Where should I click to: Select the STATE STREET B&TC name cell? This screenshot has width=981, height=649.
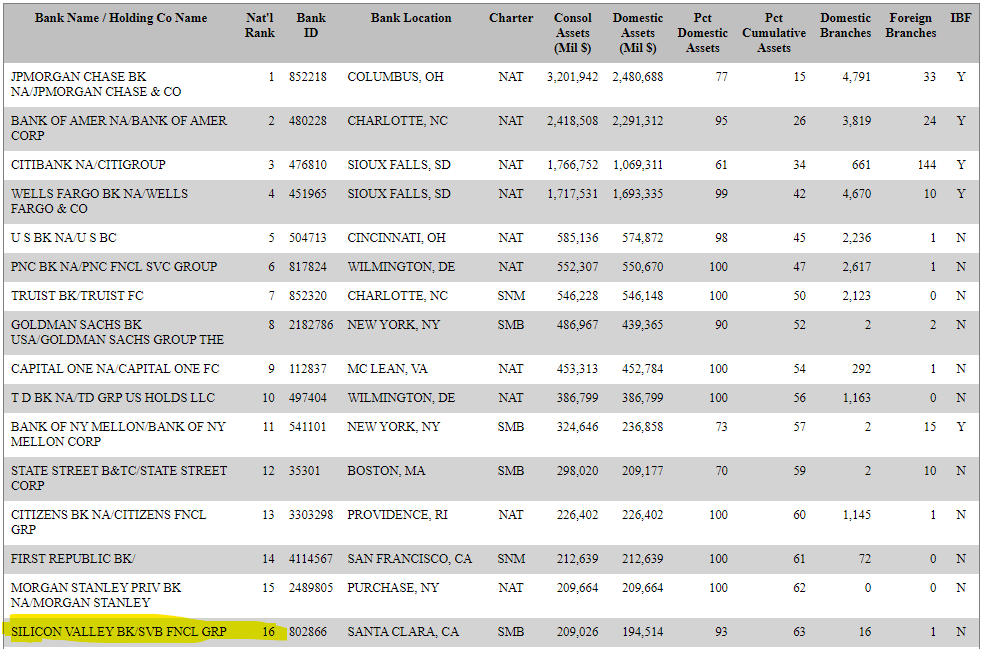click(x=119, y=478)
